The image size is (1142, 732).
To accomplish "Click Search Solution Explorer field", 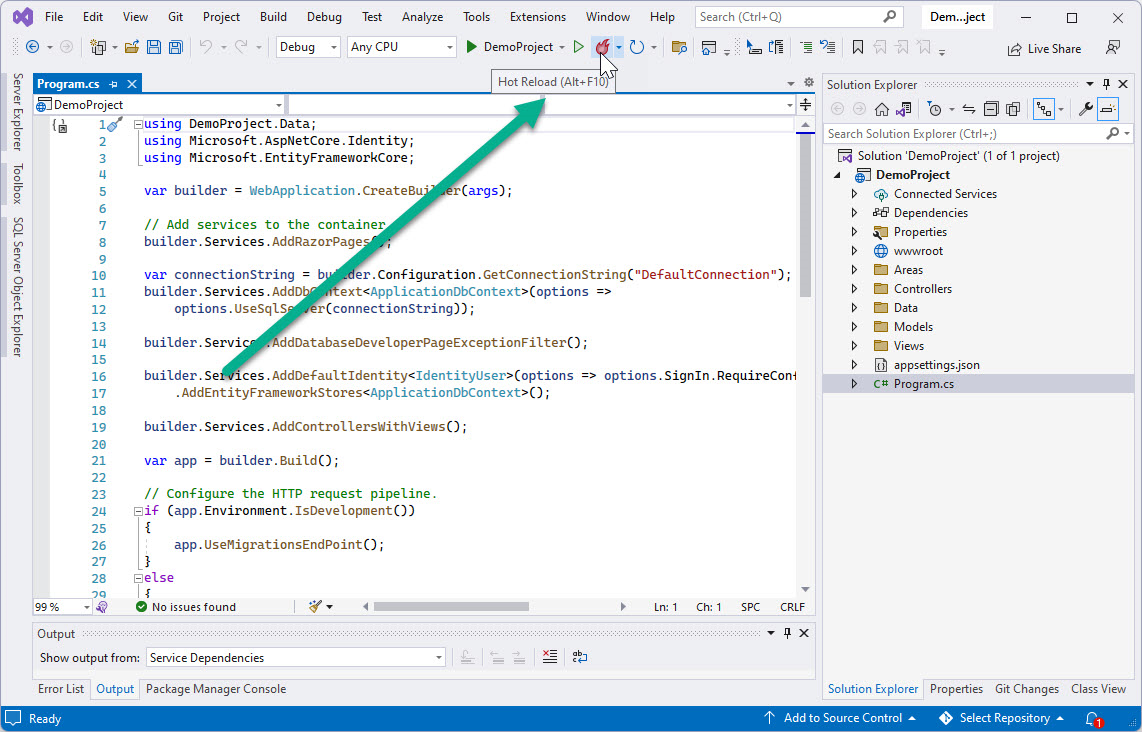I will point(979,134).
